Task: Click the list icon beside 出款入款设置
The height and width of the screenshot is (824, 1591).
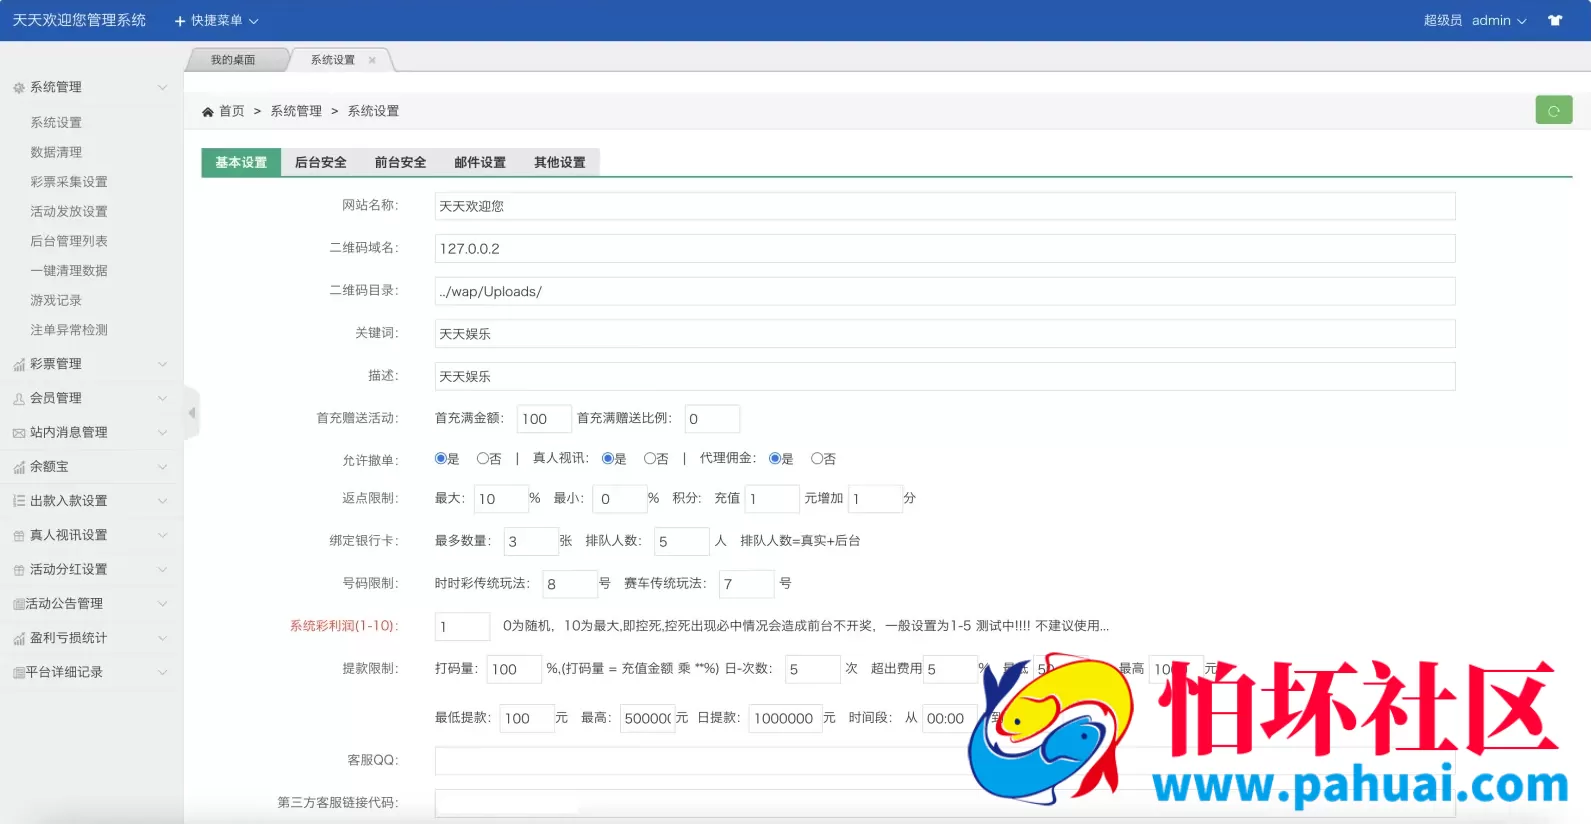Action: 19,501
